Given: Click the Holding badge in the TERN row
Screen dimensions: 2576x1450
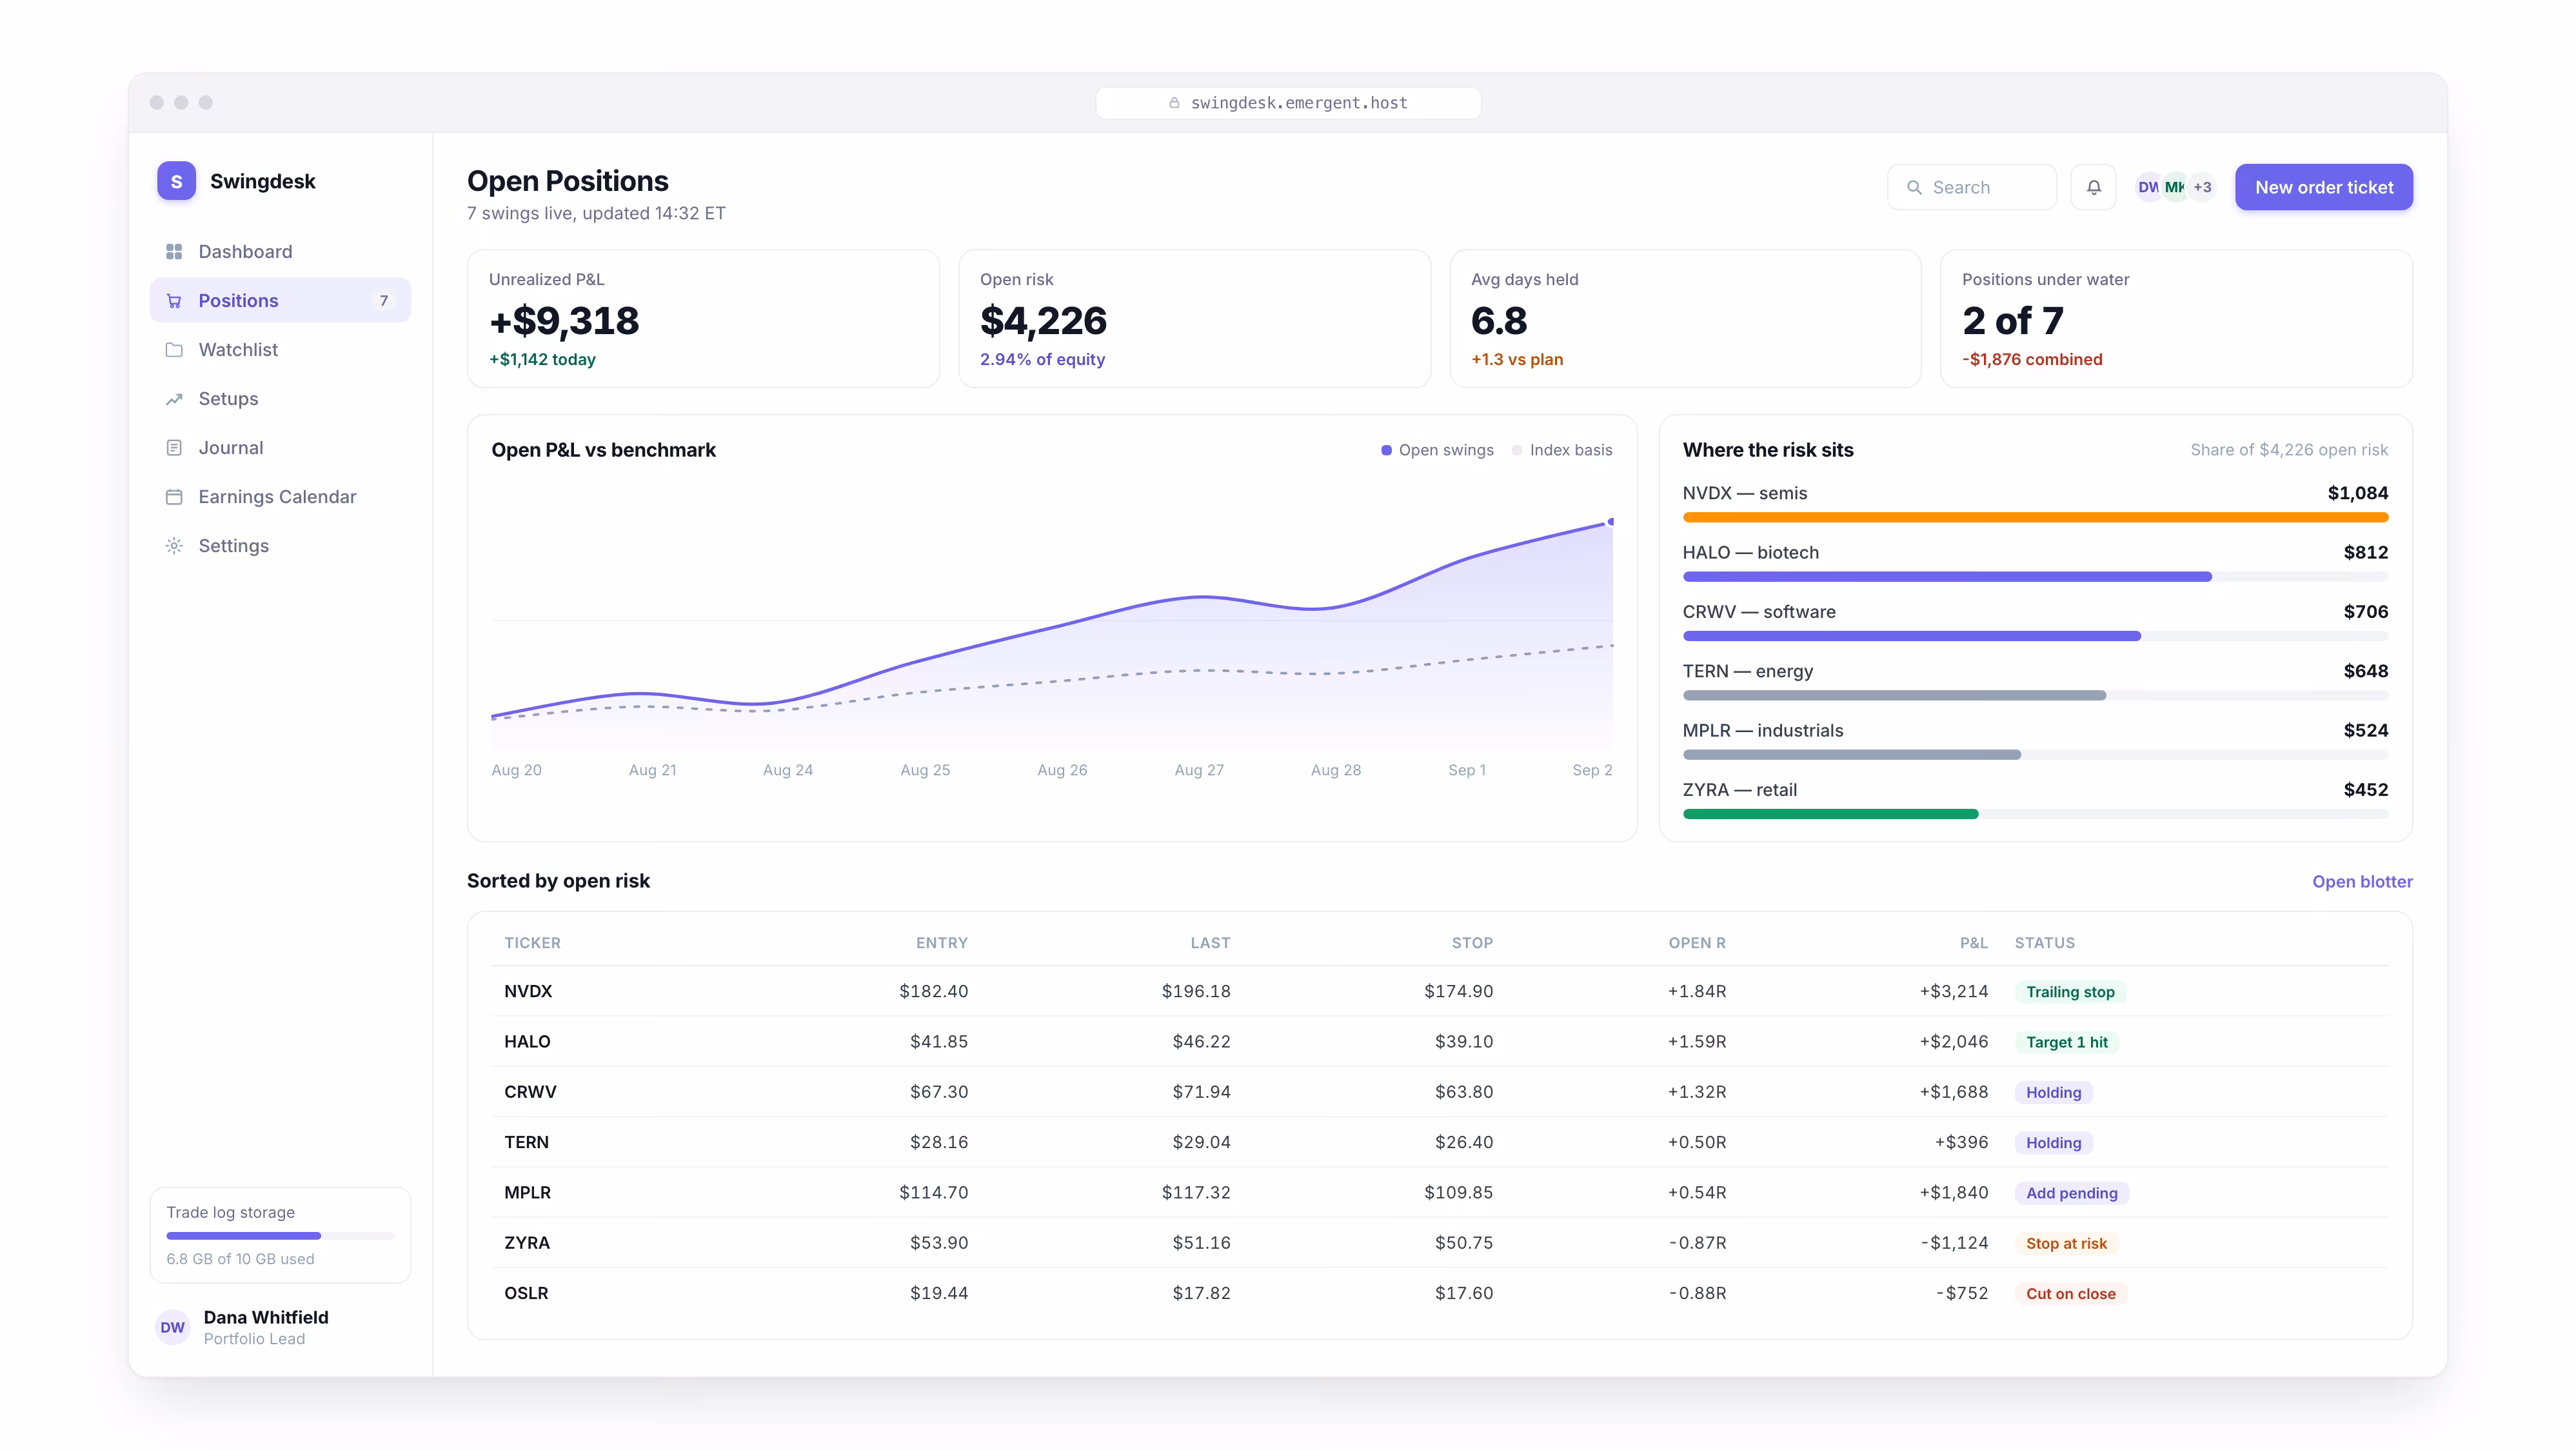Looking at the screenshot, I should (2053, 1143).
